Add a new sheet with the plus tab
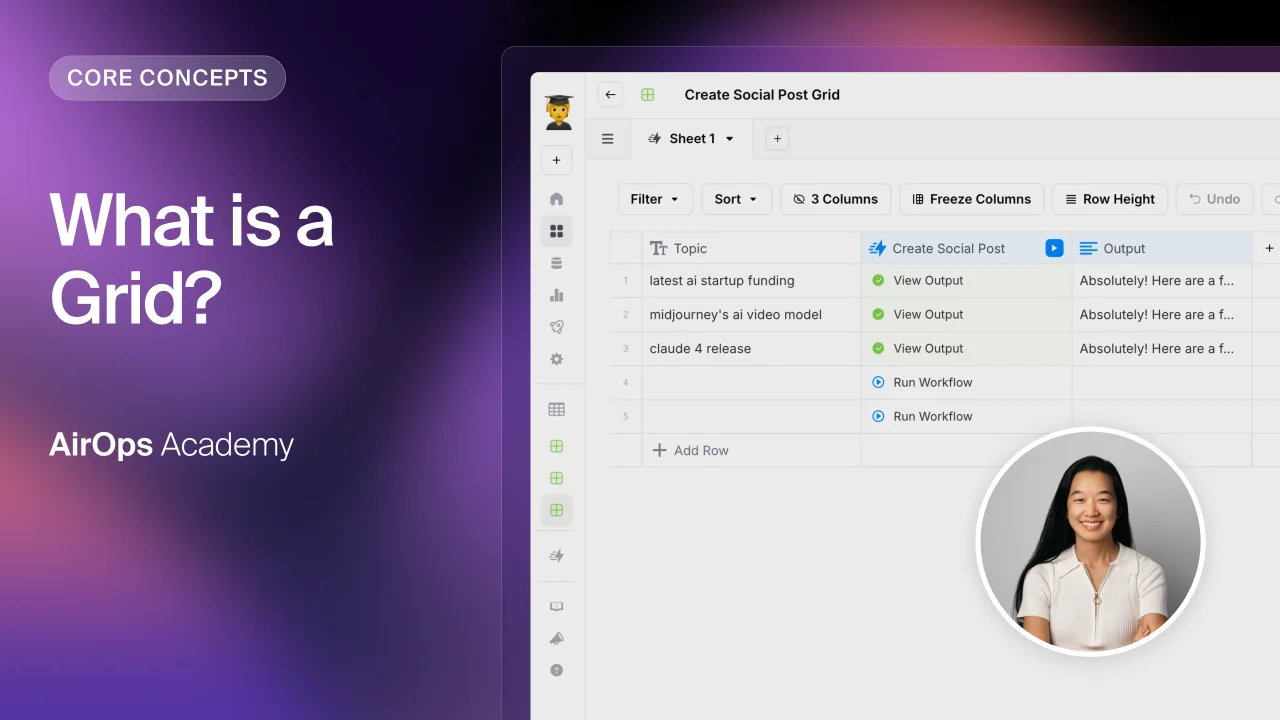 click(x=778, y=139)
